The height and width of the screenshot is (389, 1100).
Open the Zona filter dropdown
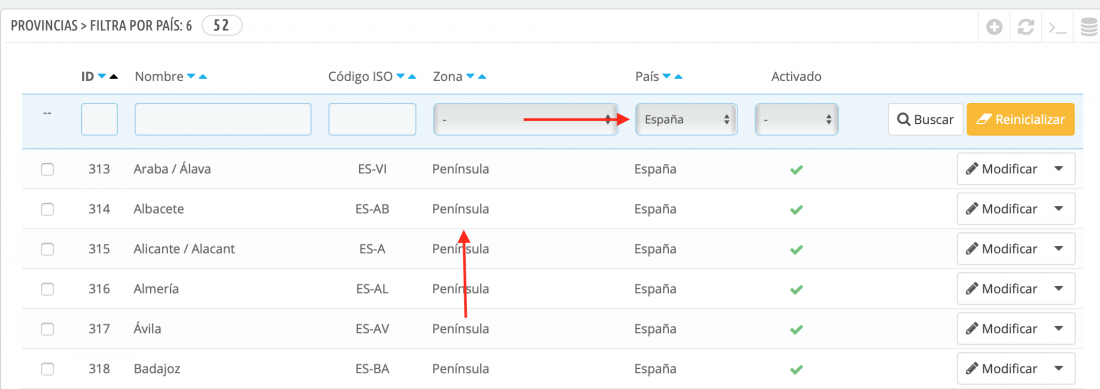click(525, 120)
